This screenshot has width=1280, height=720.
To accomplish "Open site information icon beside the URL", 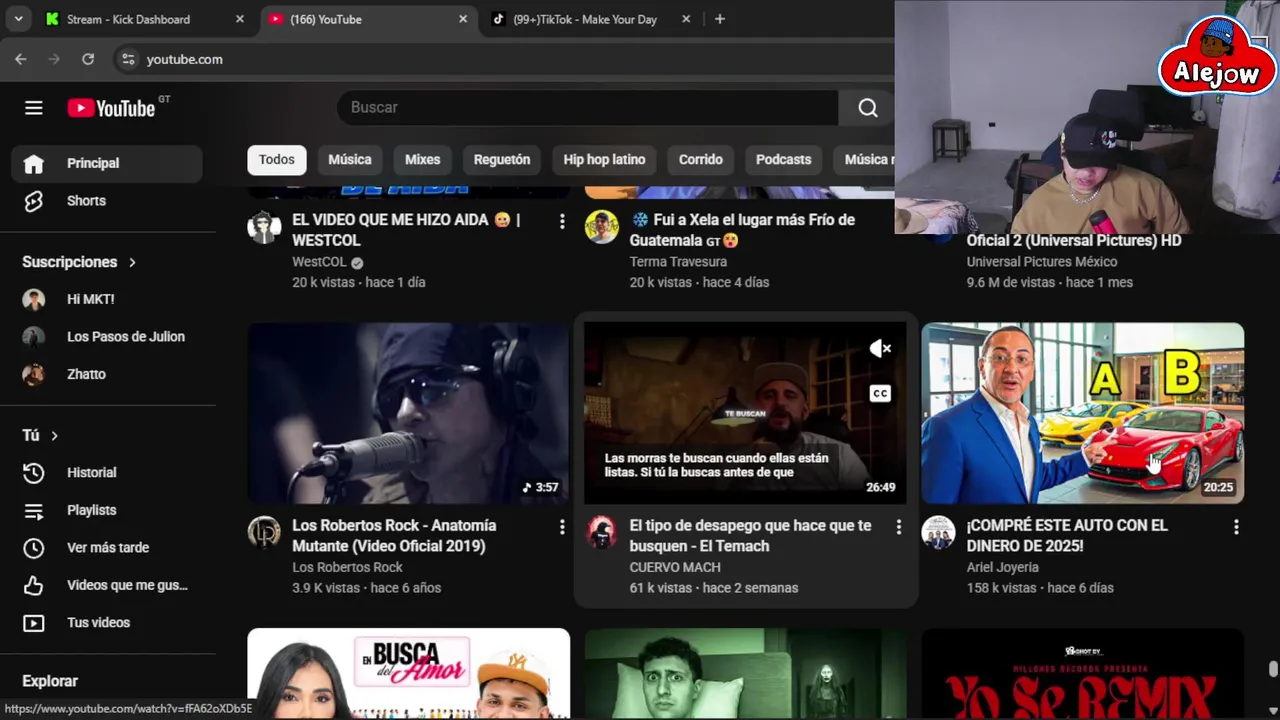I will pos(128,59).
